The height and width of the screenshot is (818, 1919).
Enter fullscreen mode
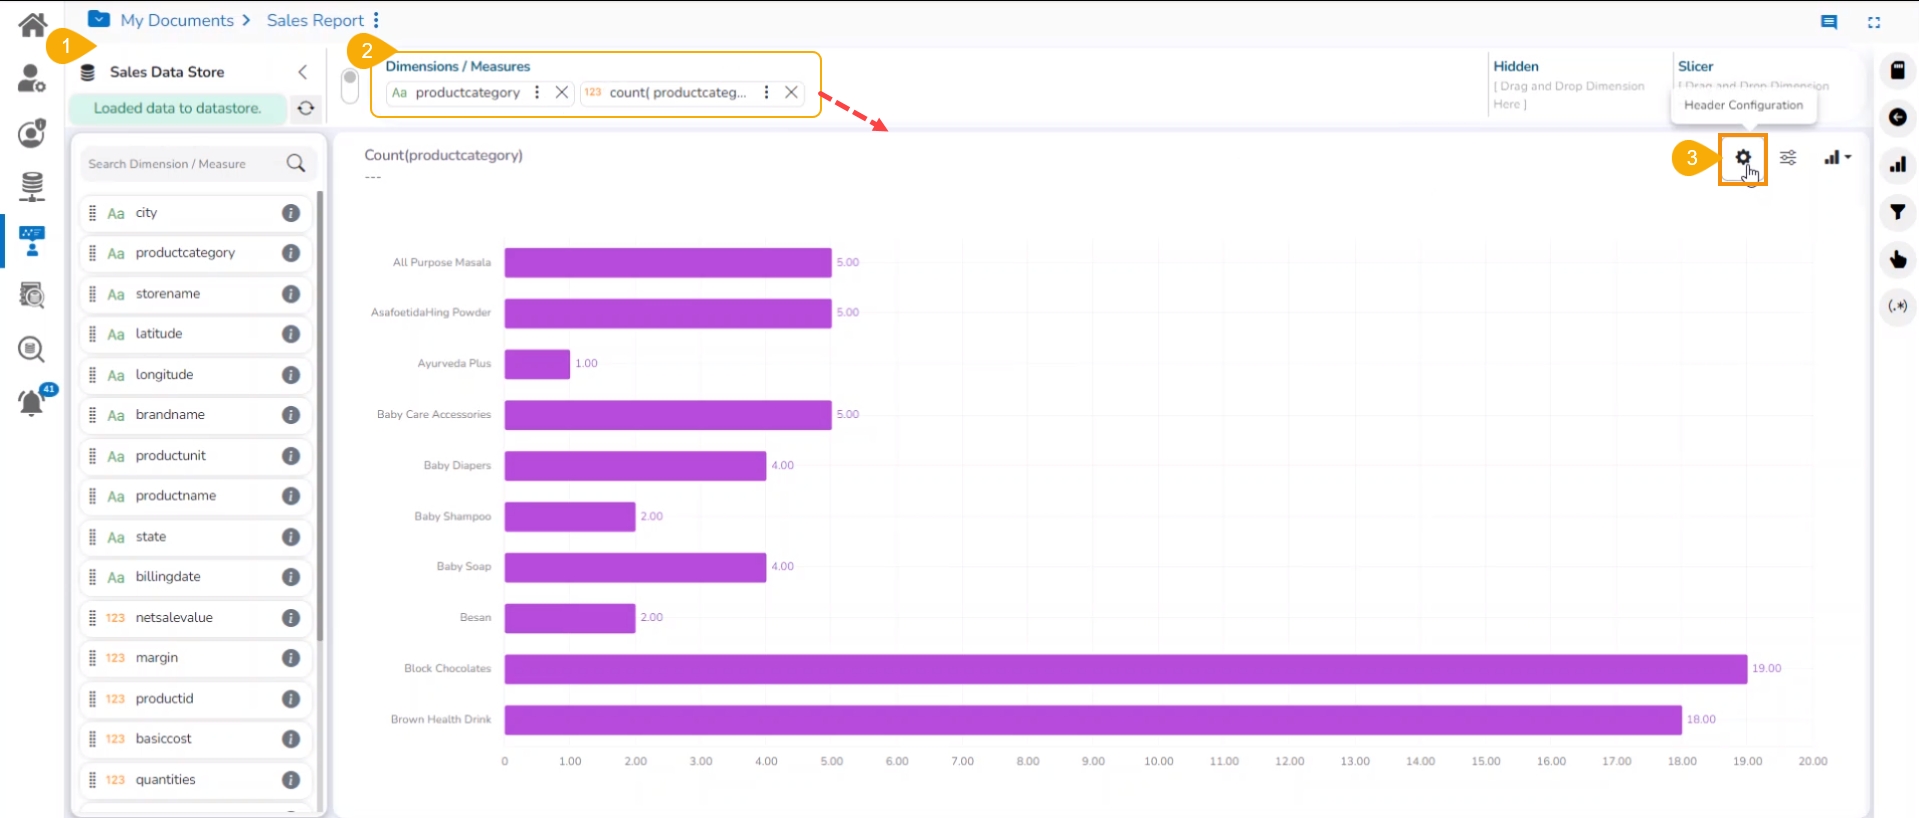coord(1874,22)
